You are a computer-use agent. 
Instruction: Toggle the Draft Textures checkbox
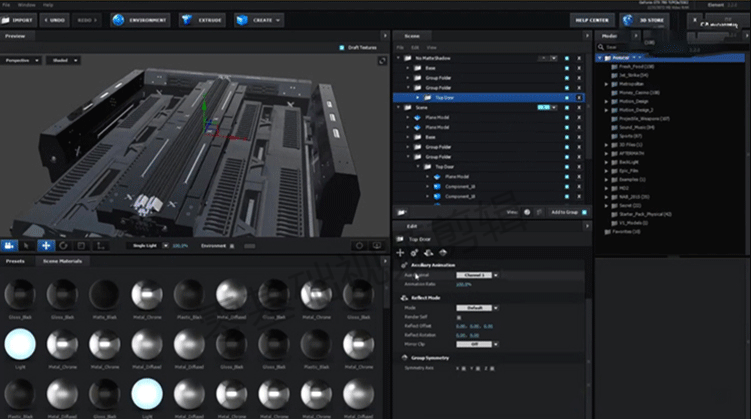click(x=341, y=47)
